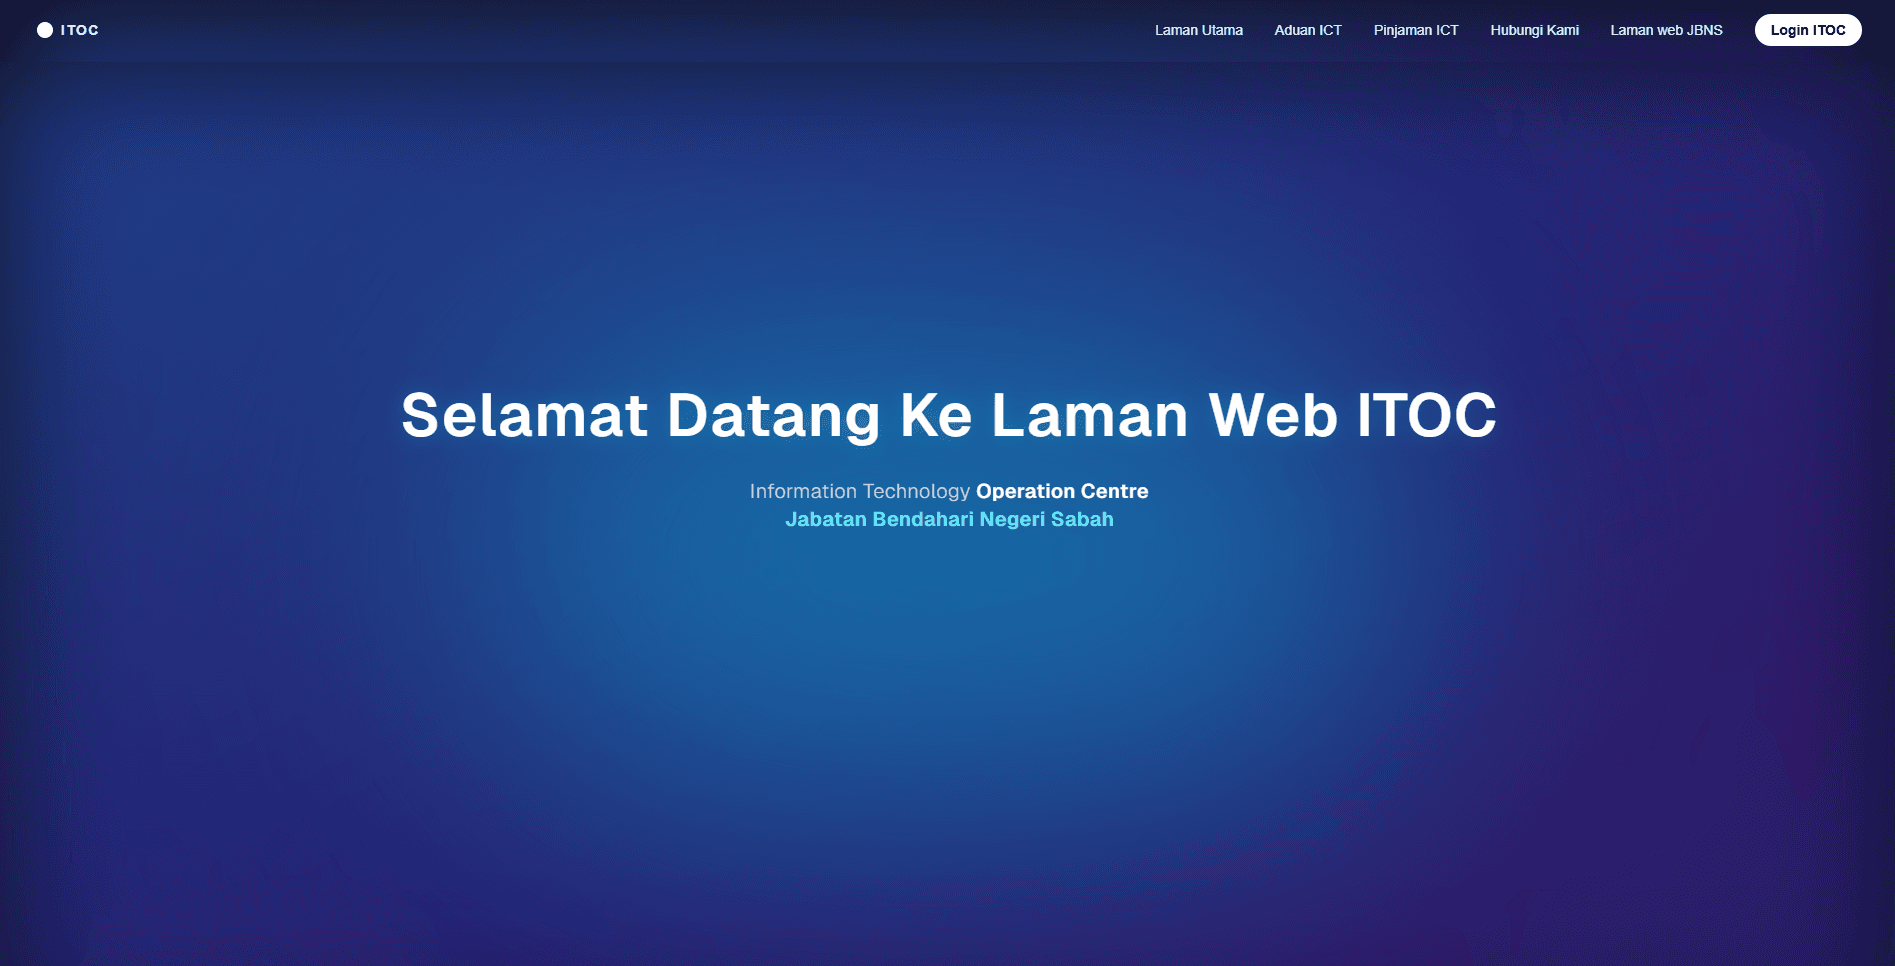Click the Login ITOC button
The width and height of the screenshot is (1895, 966).
(1808, 29)
